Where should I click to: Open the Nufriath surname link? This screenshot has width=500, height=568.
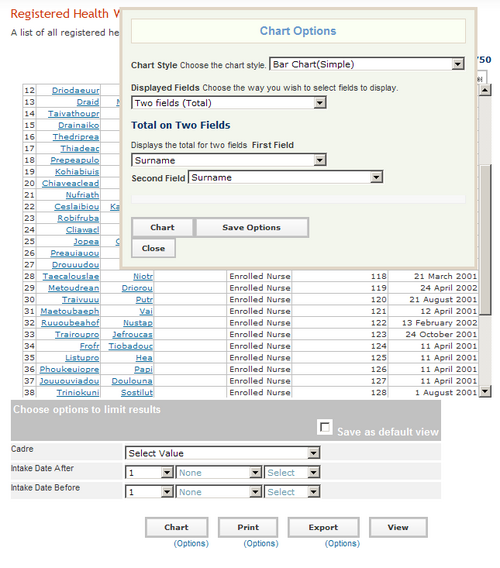click(82, 195)
